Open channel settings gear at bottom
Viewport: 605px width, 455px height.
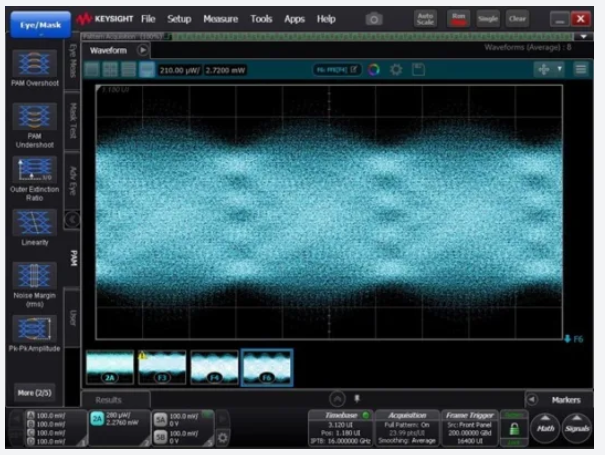coord(222,438)
